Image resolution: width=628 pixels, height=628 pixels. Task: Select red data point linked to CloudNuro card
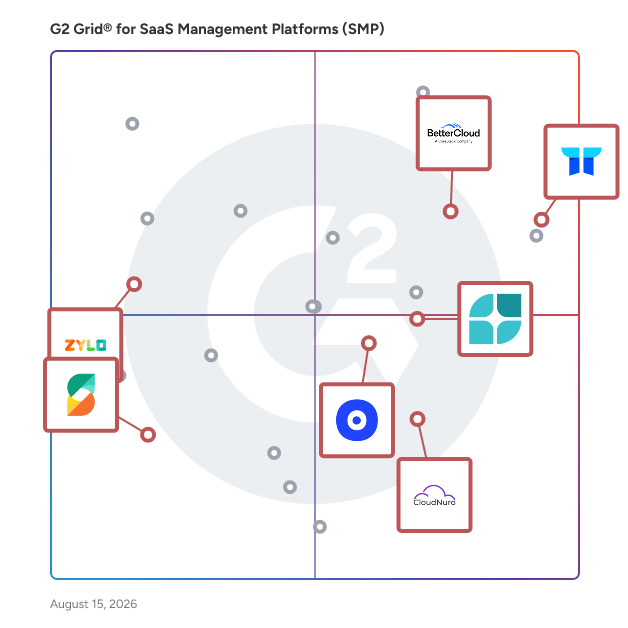[x=417, y=419]
